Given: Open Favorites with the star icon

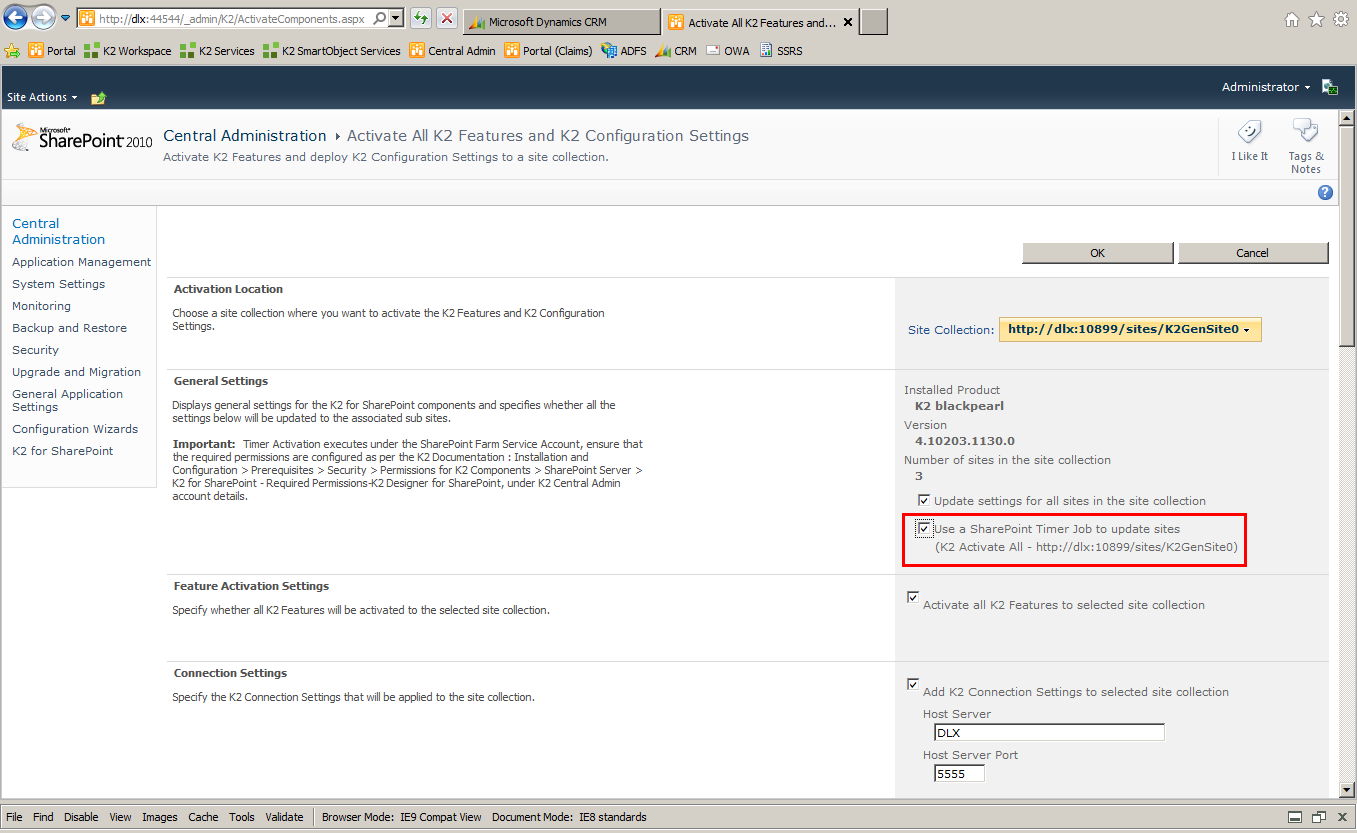Looking at the screenshot, I should click(x=1317, y=19).
